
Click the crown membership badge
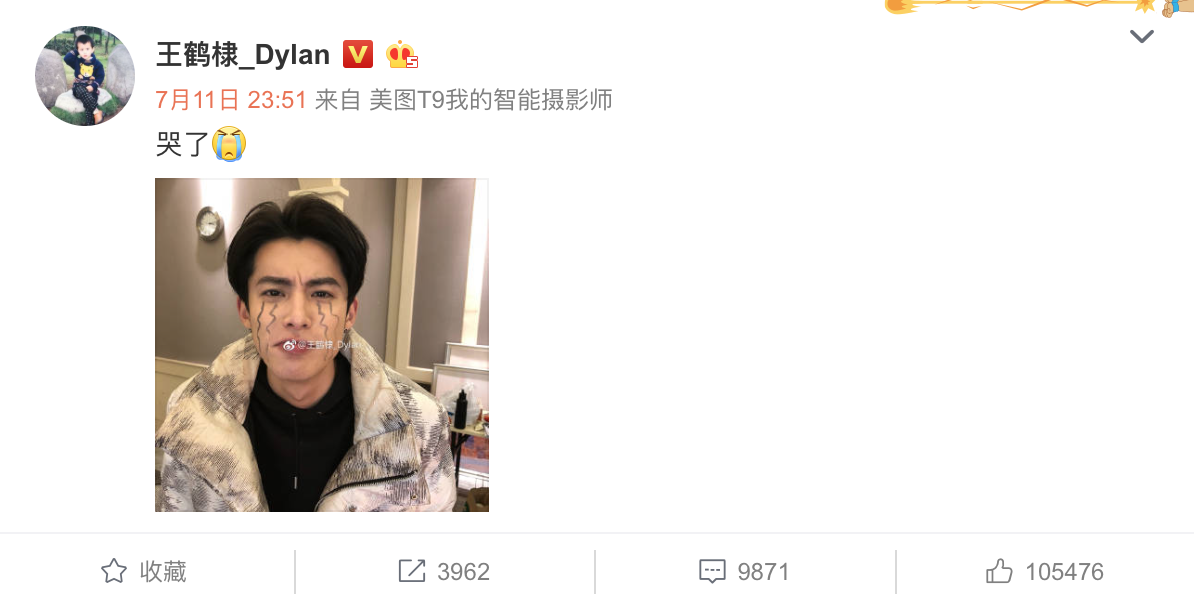[401, 55]
